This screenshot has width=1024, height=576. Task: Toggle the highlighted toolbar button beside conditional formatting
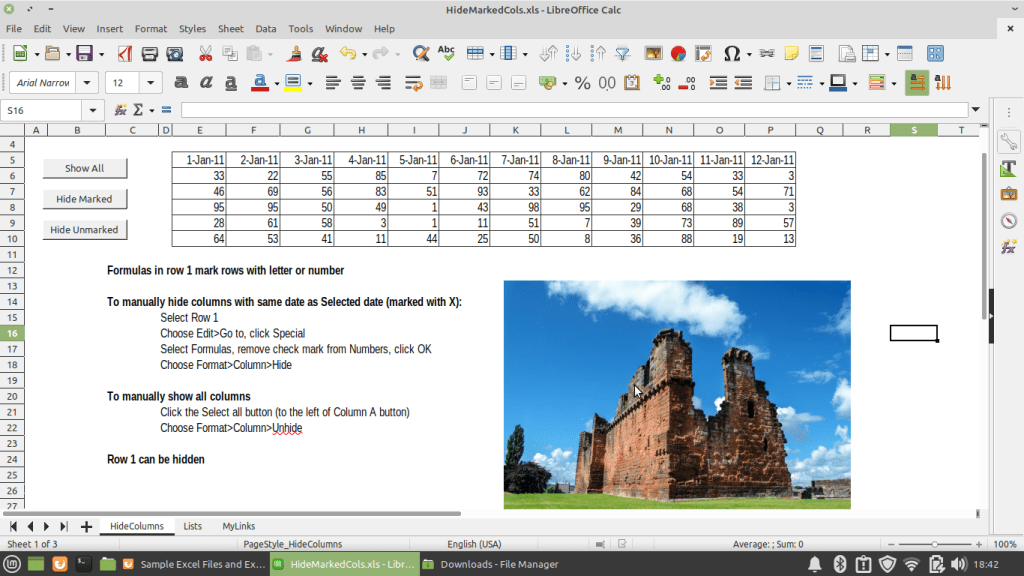coord(917,83)
